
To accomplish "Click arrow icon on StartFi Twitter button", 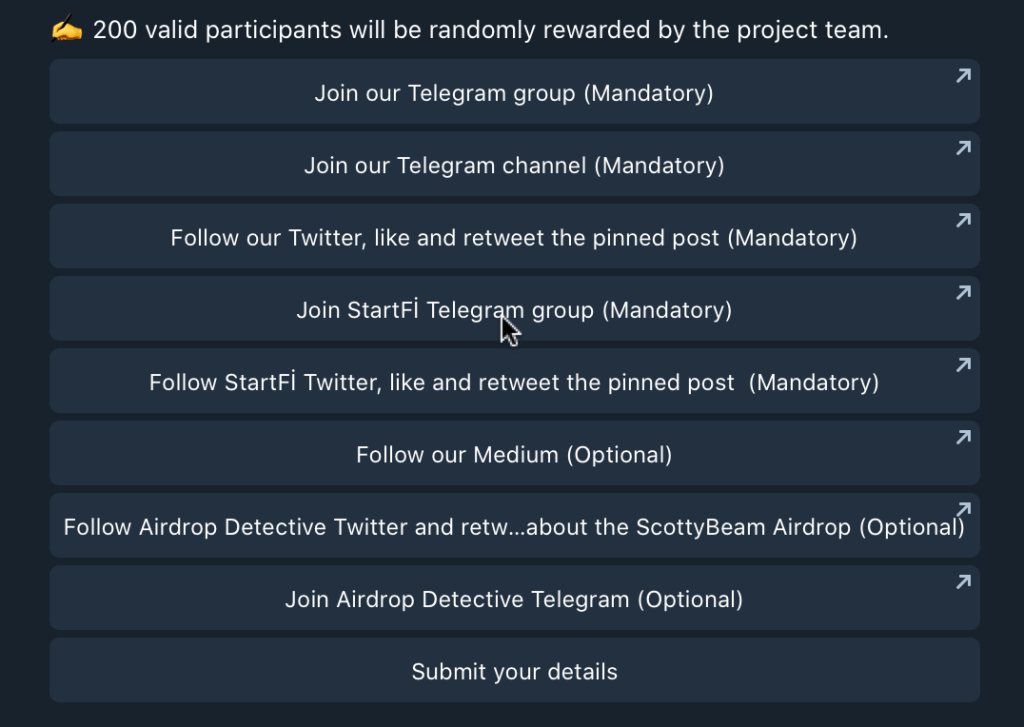I will (x=963, y=365).
